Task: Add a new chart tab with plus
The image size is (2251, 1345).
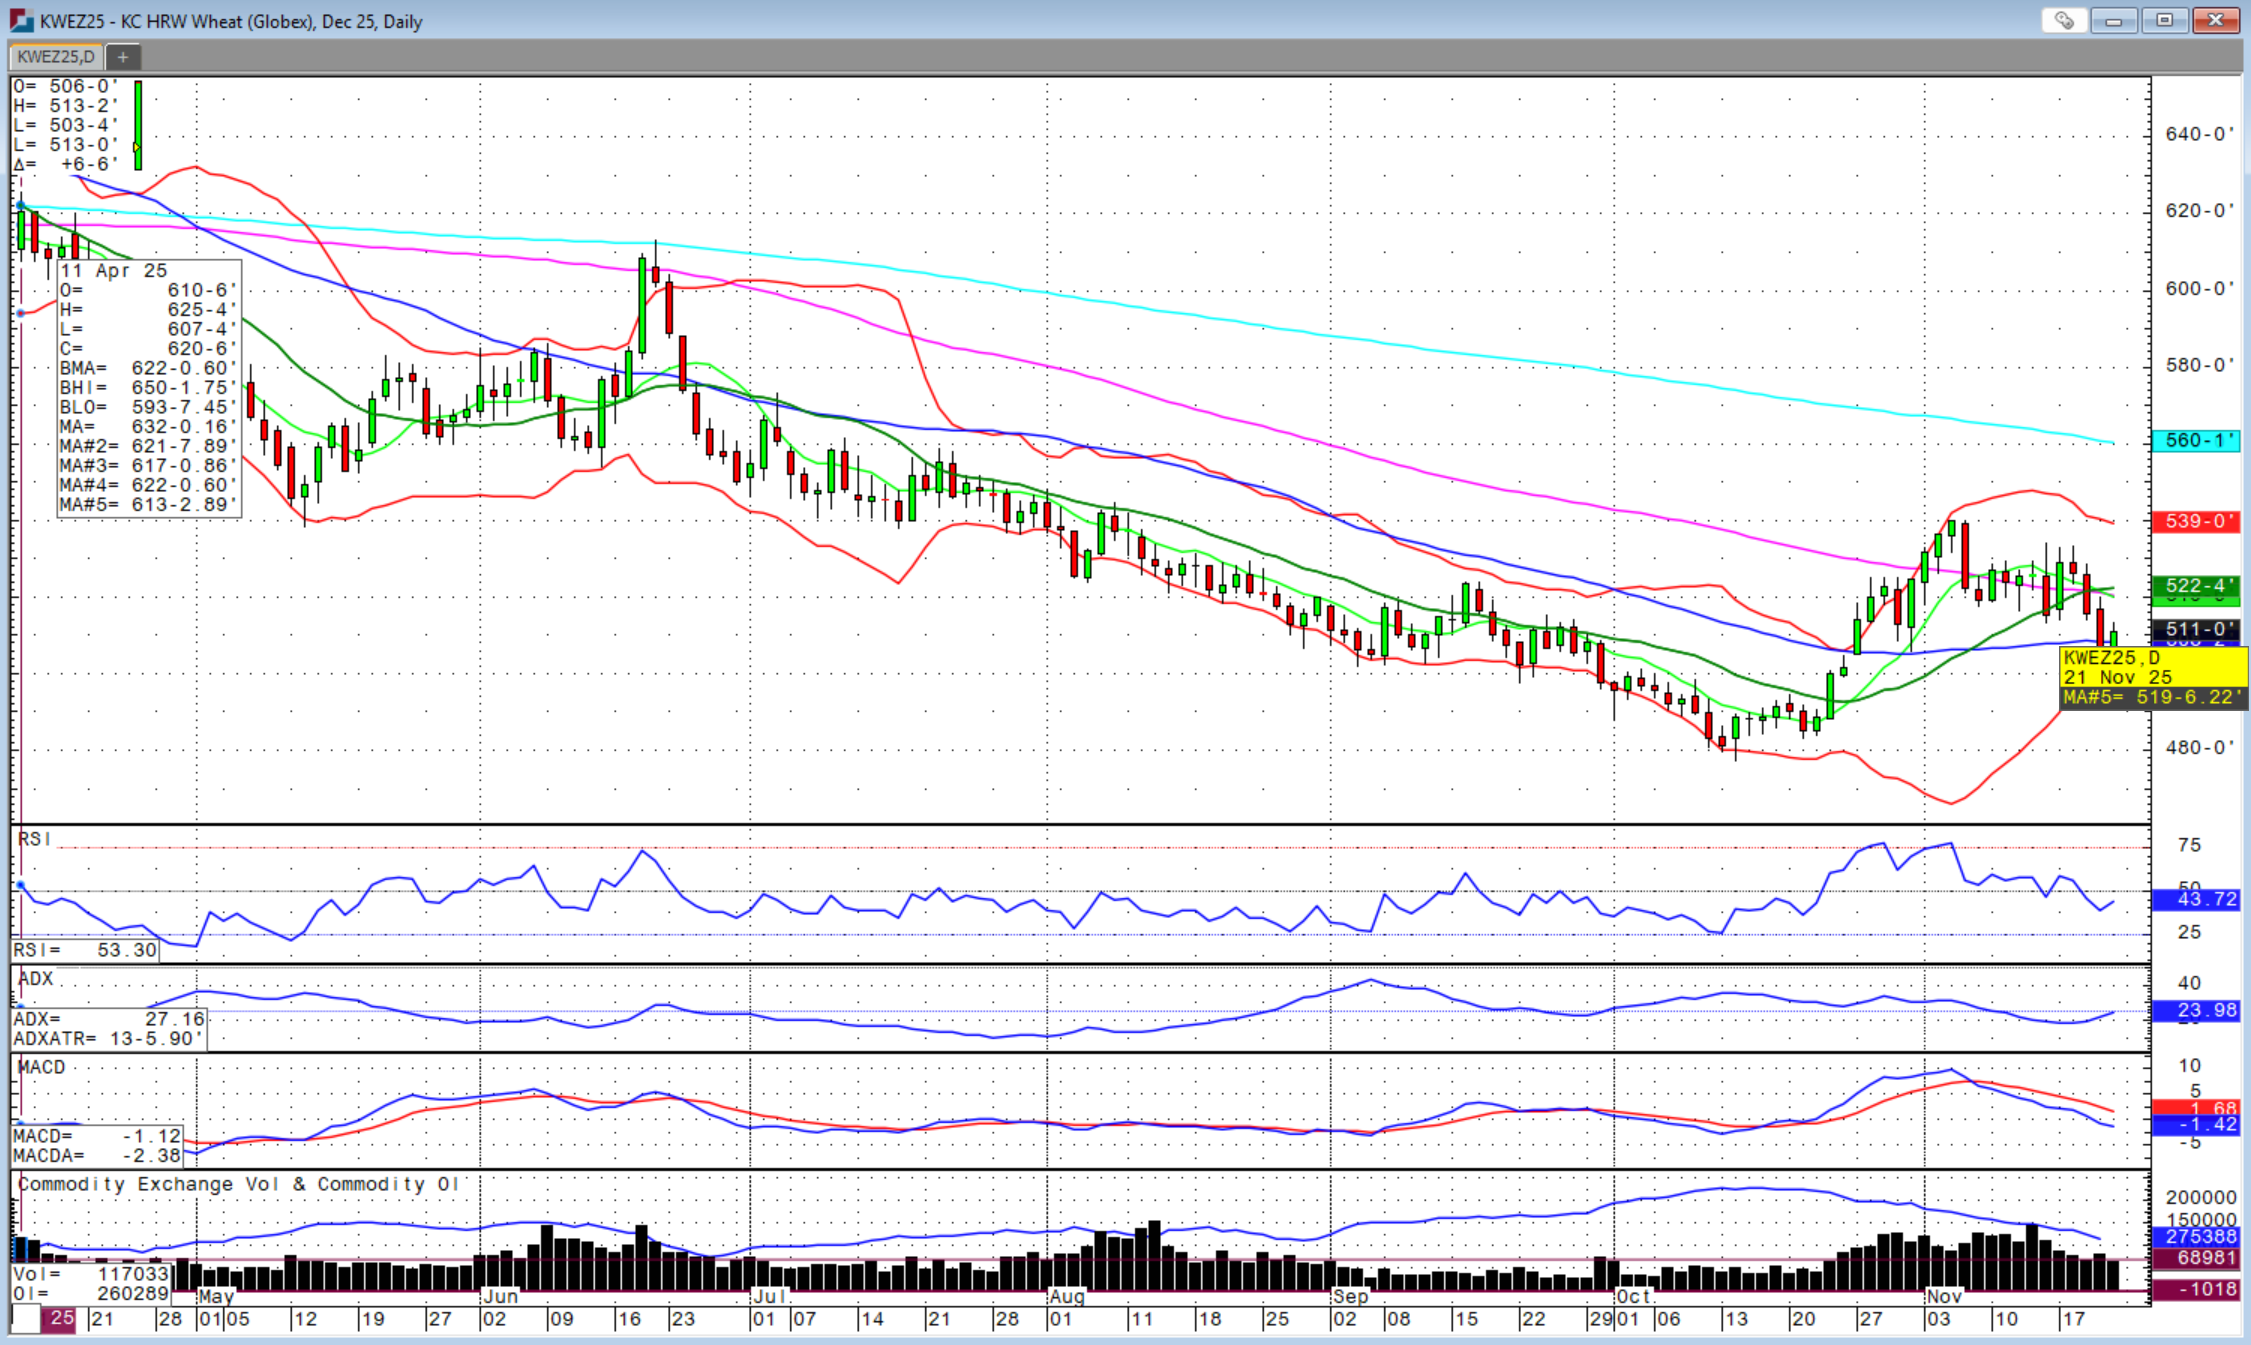Action: 123,57
